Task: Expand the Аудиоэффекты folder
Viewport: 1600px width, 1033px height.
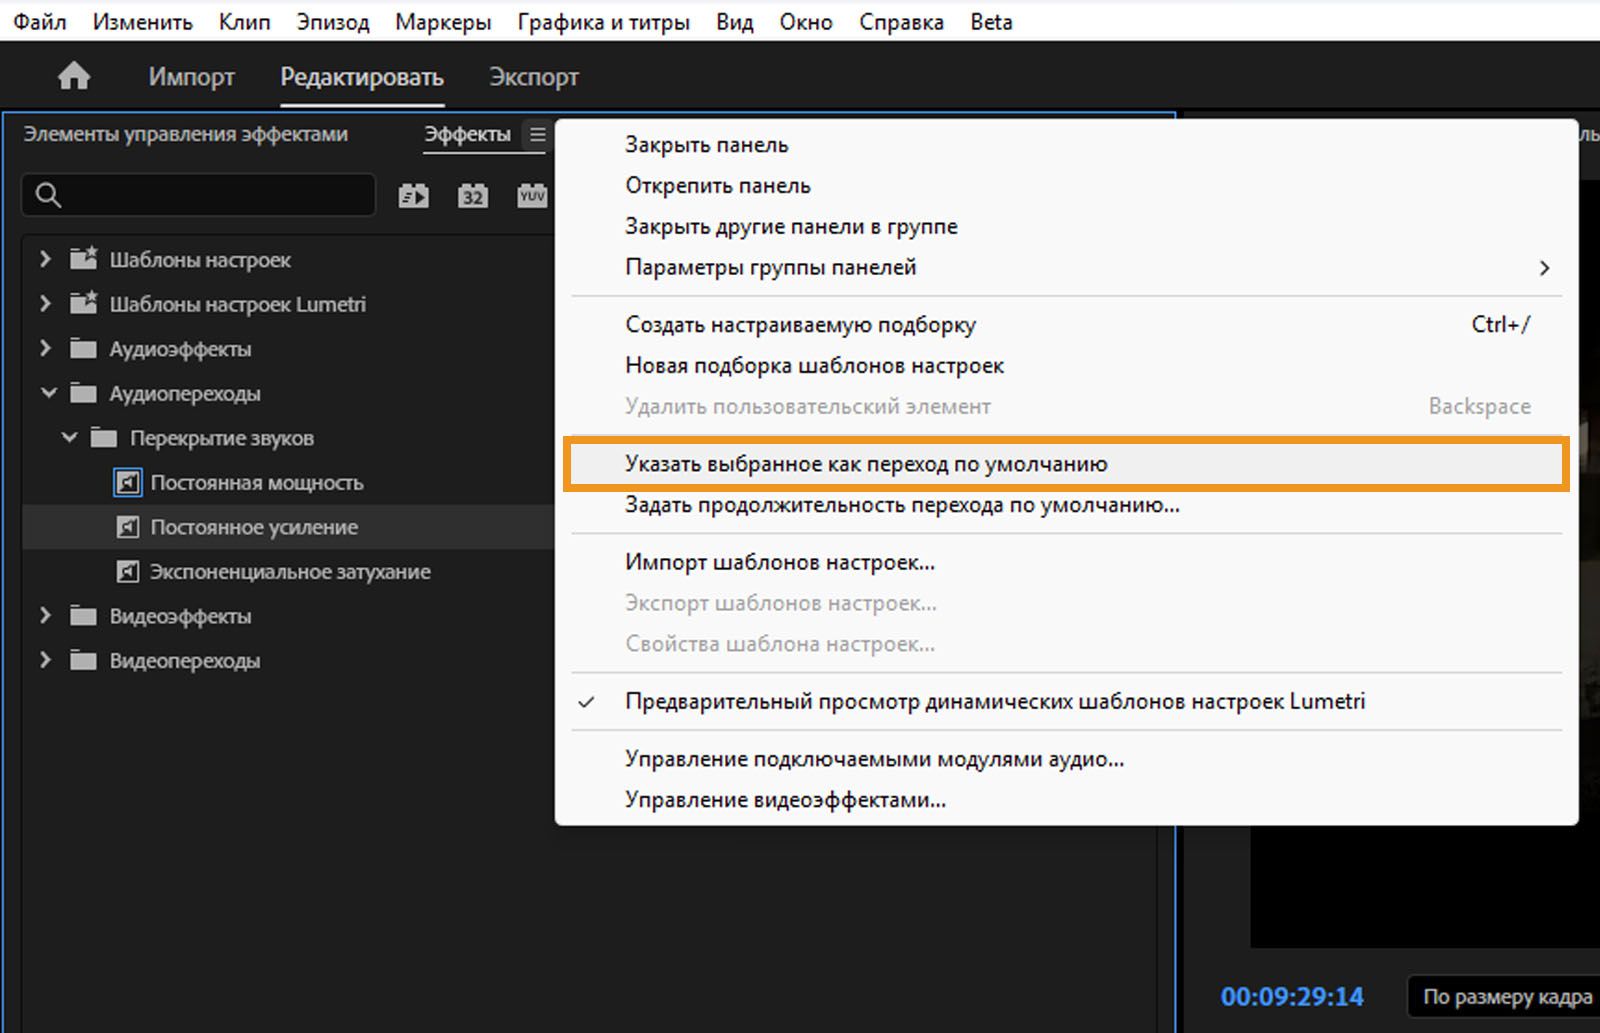Action: (x=45, y=348)
